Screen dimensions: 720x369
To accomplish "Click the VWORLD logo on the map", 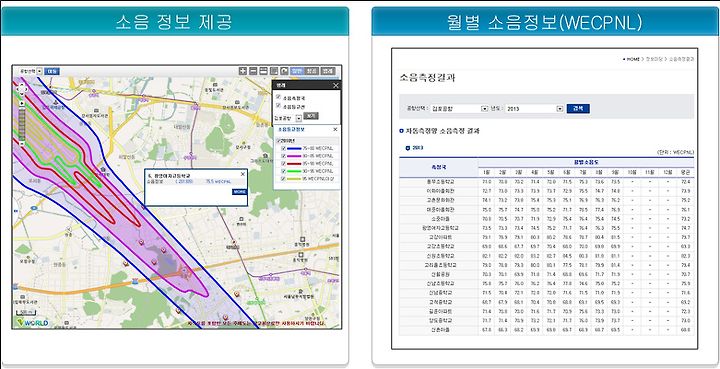I will click(32, 323).
